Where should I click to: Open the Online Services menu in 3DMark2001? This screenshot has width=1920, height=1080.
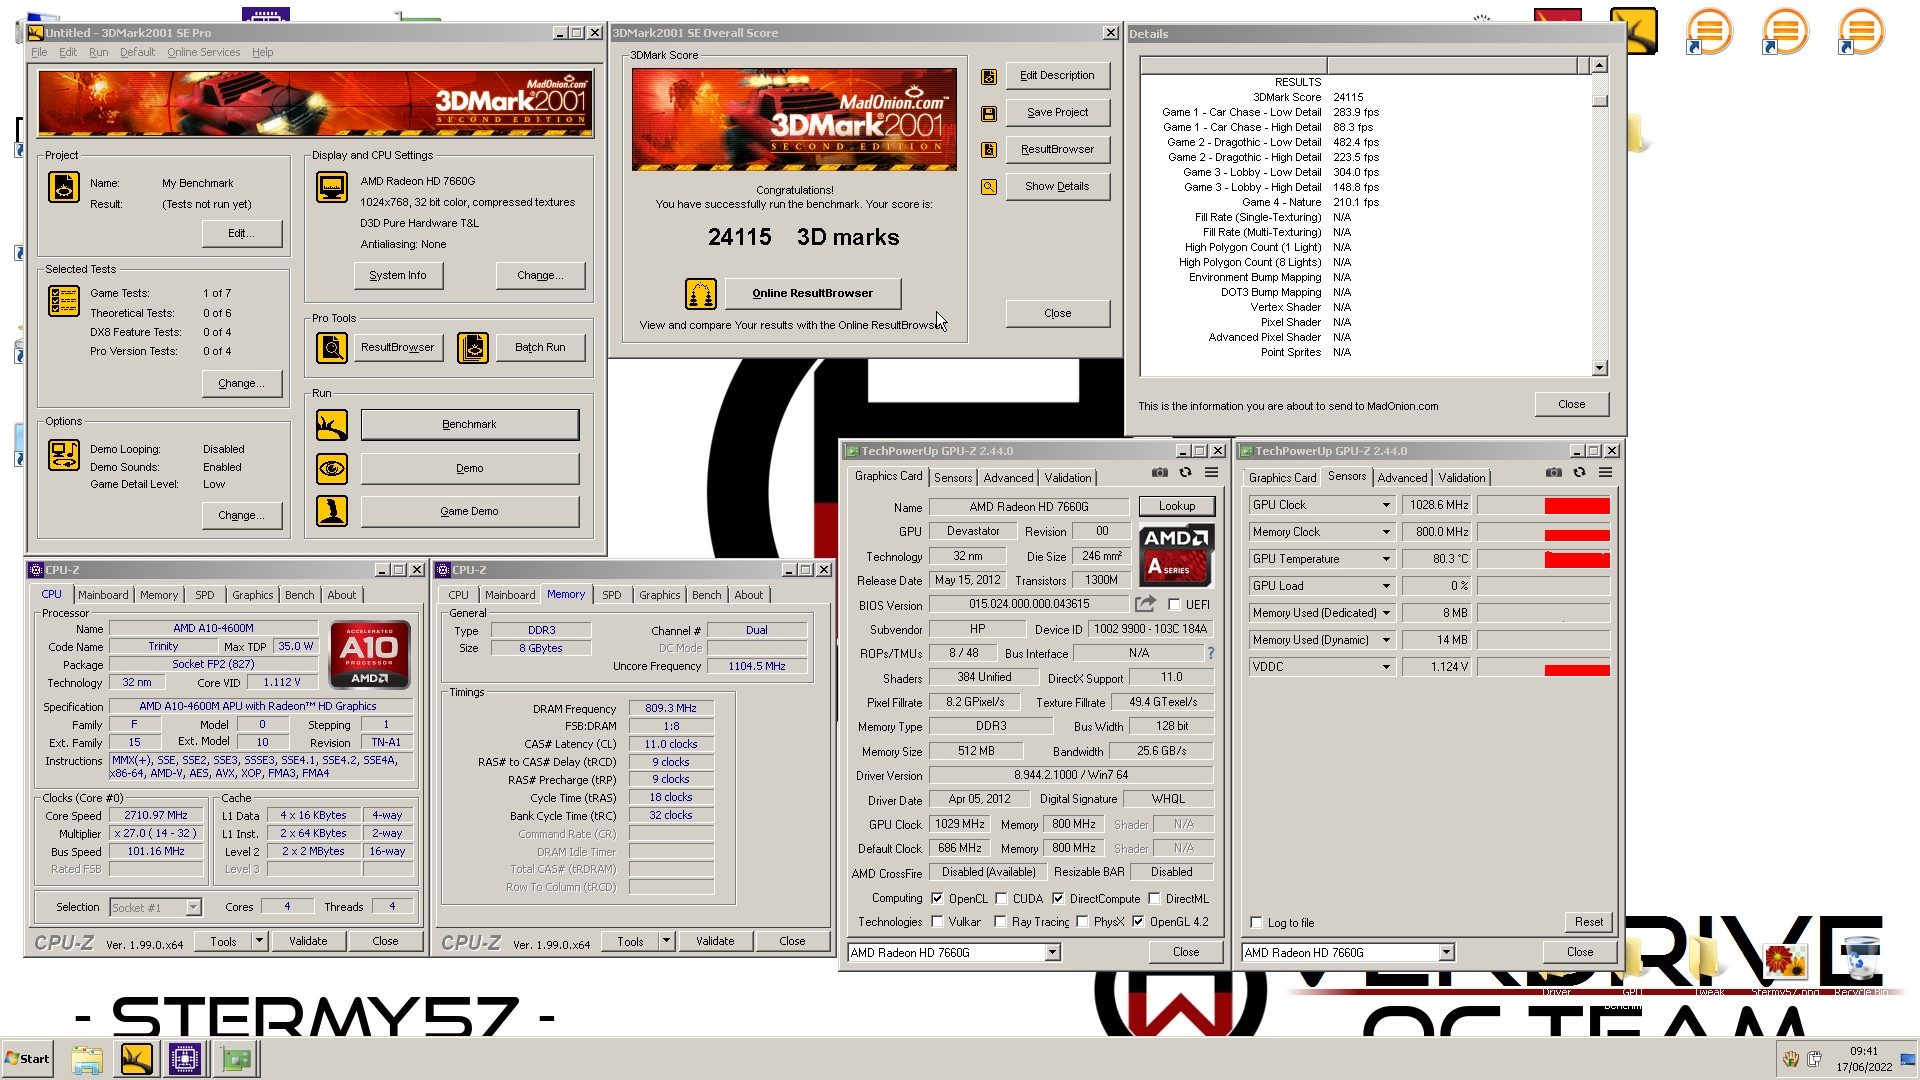click(x=203, y=52)
